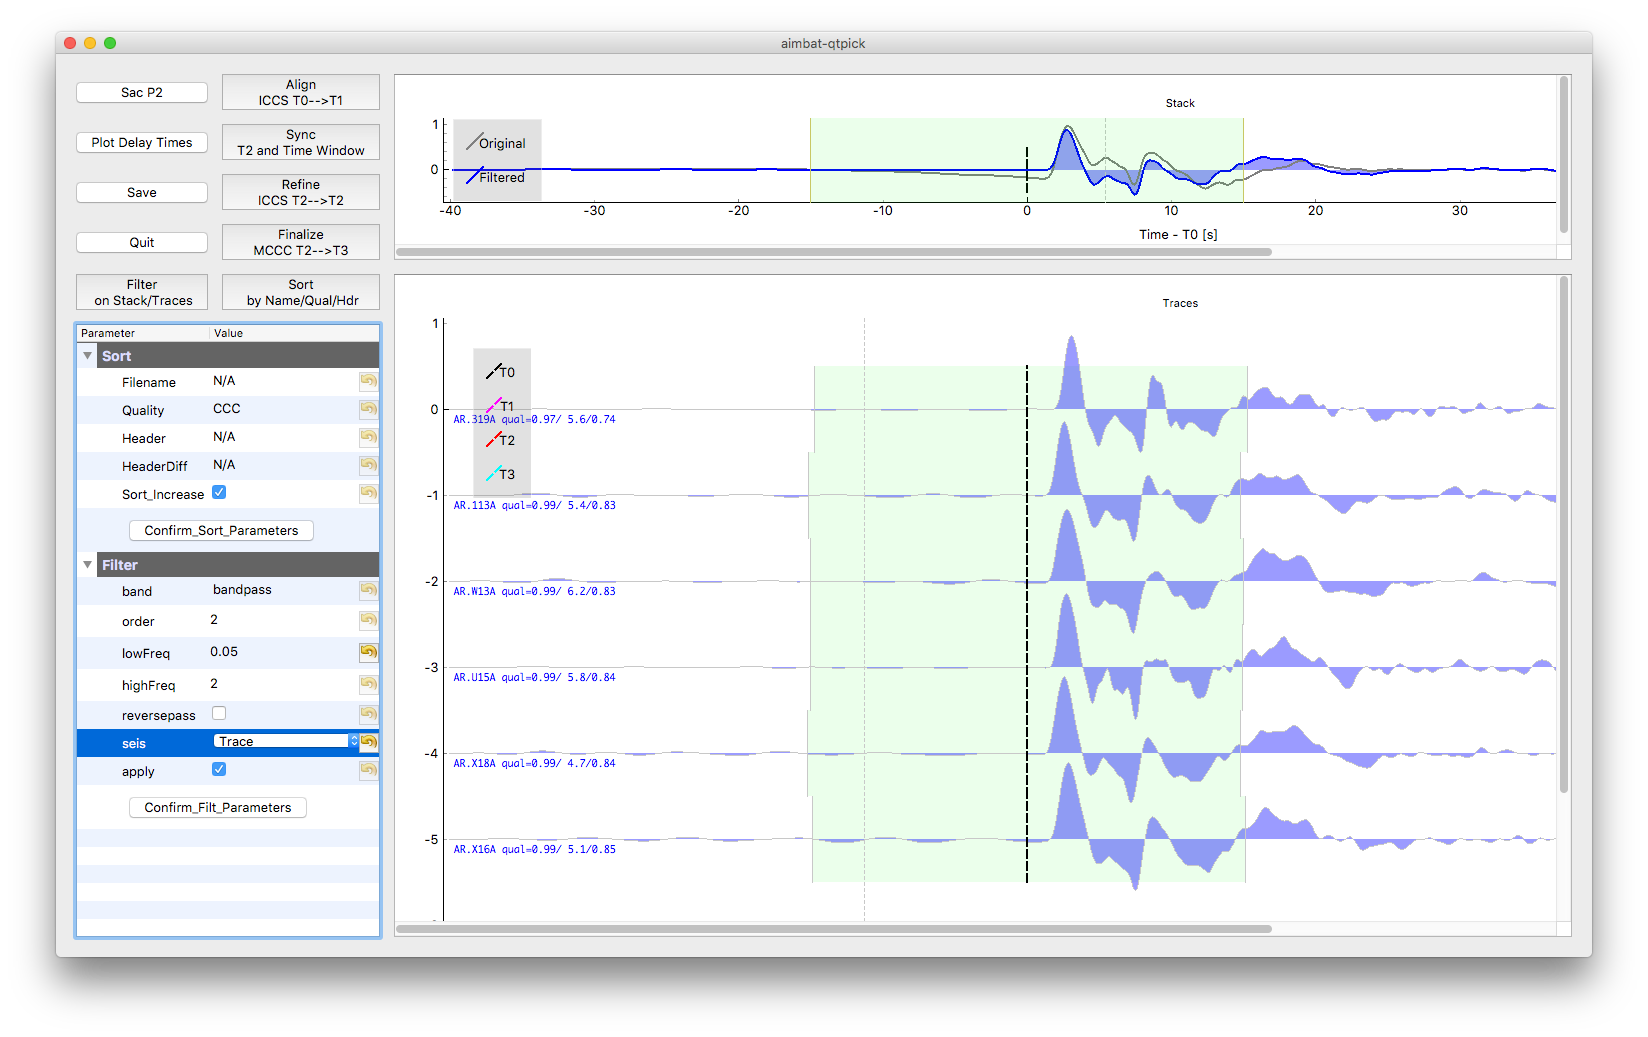The height and width of the screenshot is (1037, 1648).
Task: Reset the filter order parameter
Action: tap(369, 620)
